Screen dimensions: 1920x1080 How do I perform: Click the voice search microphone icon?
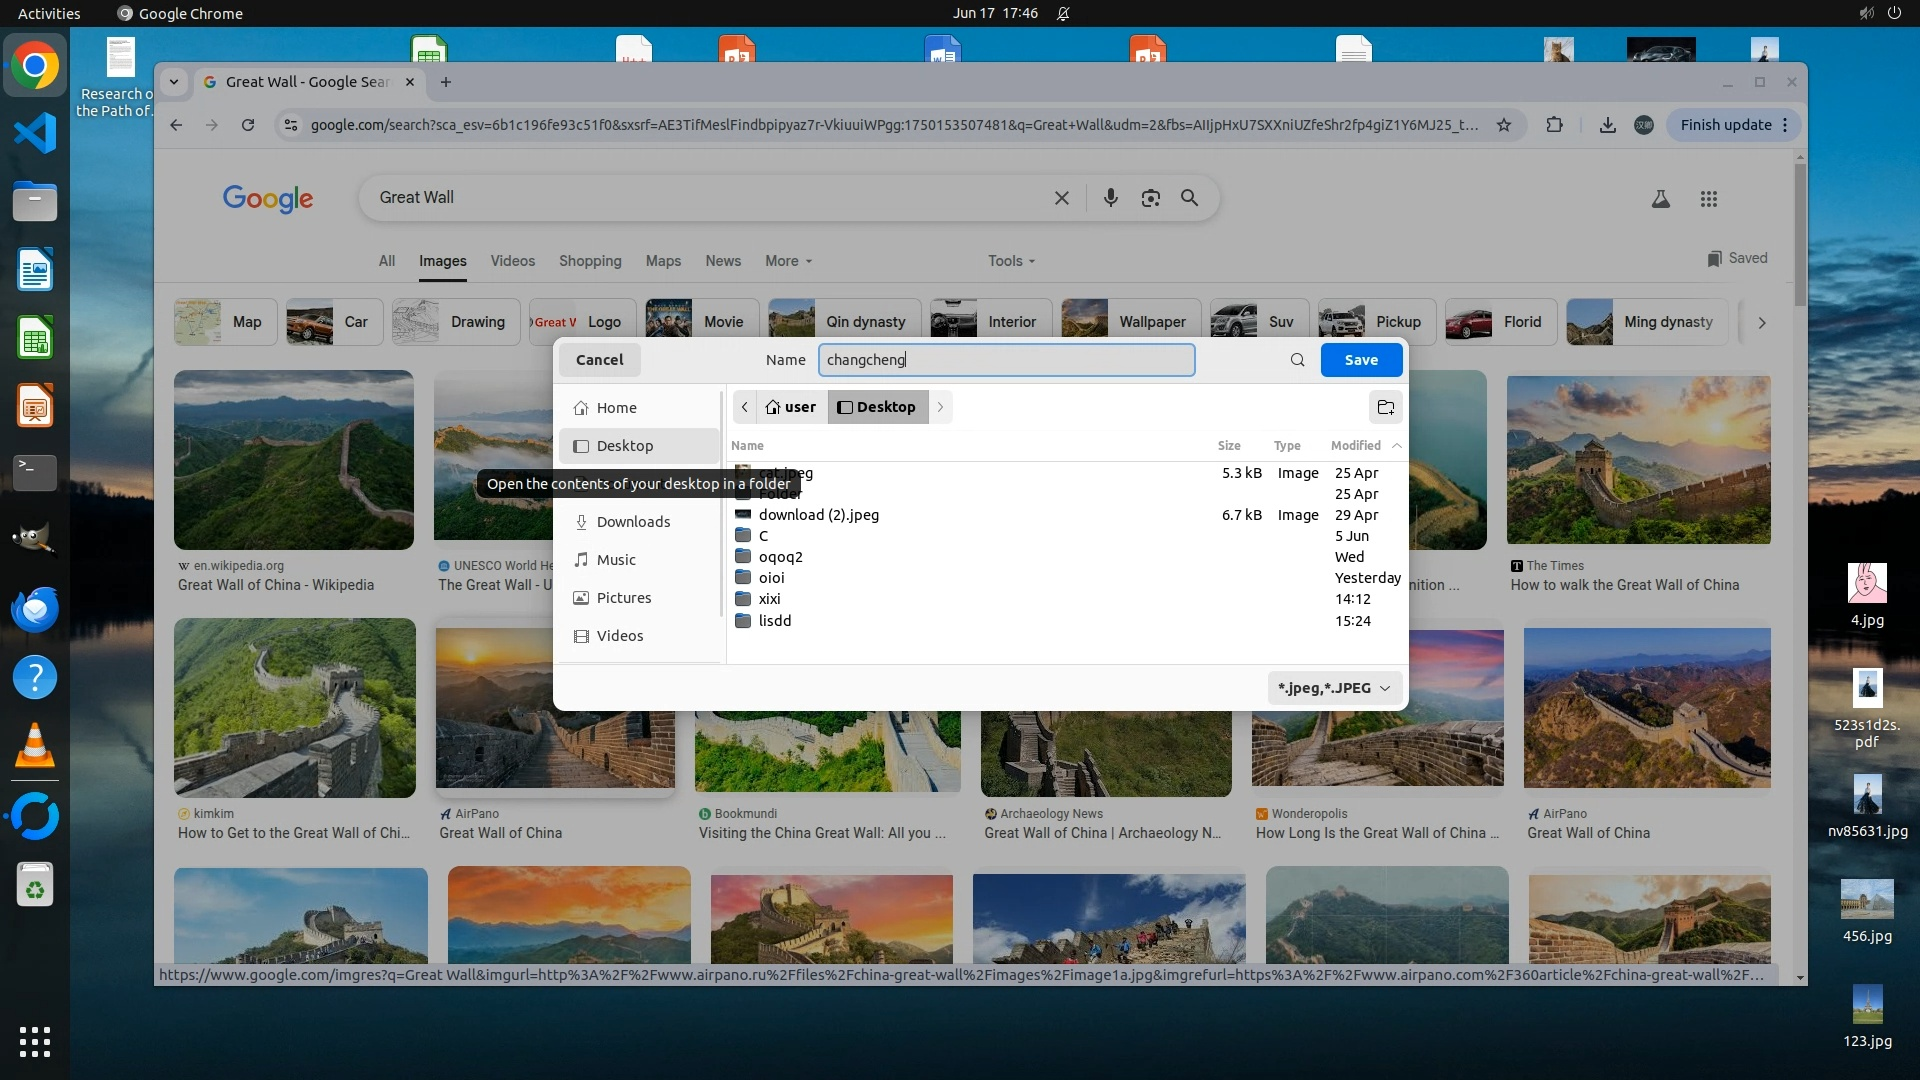(1110, 198)
